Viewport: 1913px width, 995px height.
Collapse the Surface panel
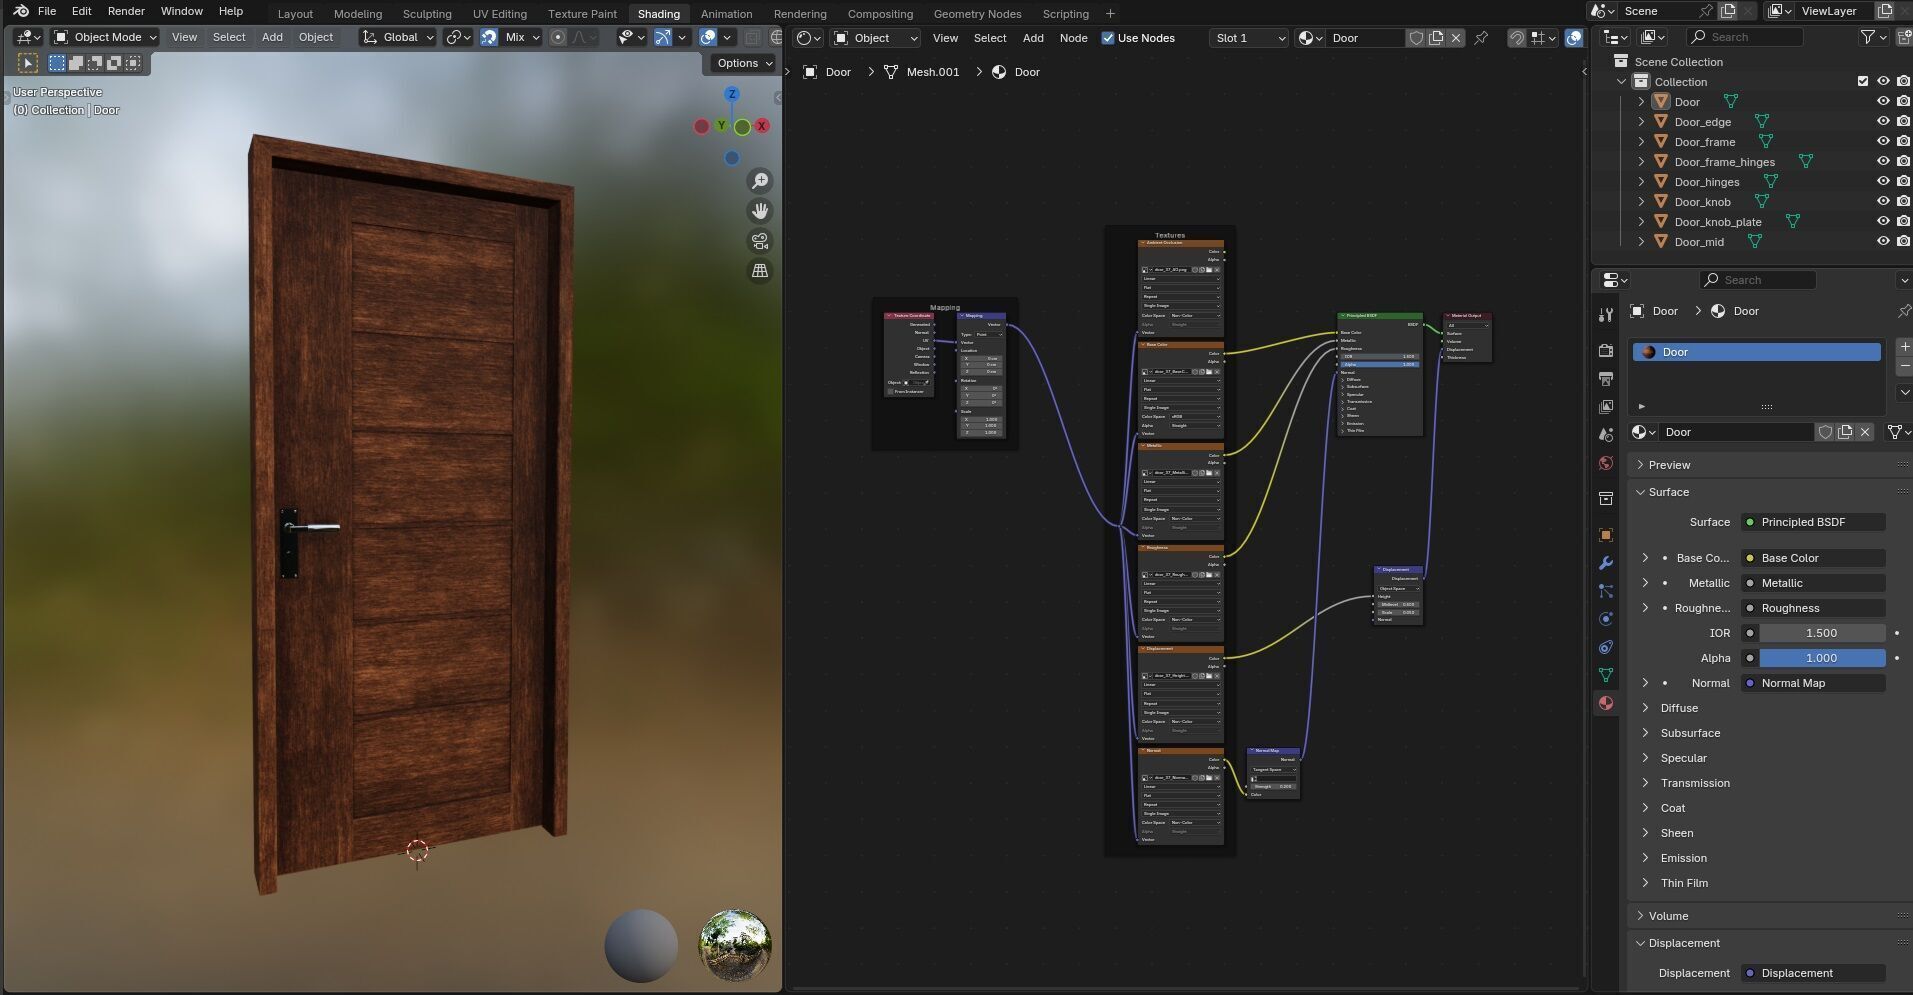pos(1669,492)
